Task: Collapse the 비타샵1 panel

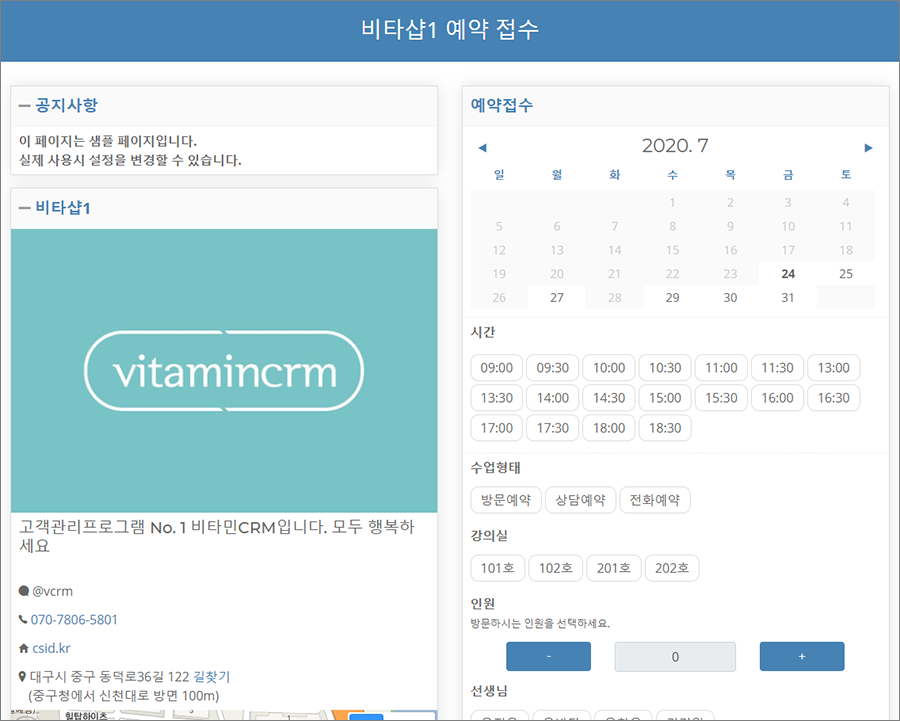Action: pyautogui.click(x=24, y=208)
